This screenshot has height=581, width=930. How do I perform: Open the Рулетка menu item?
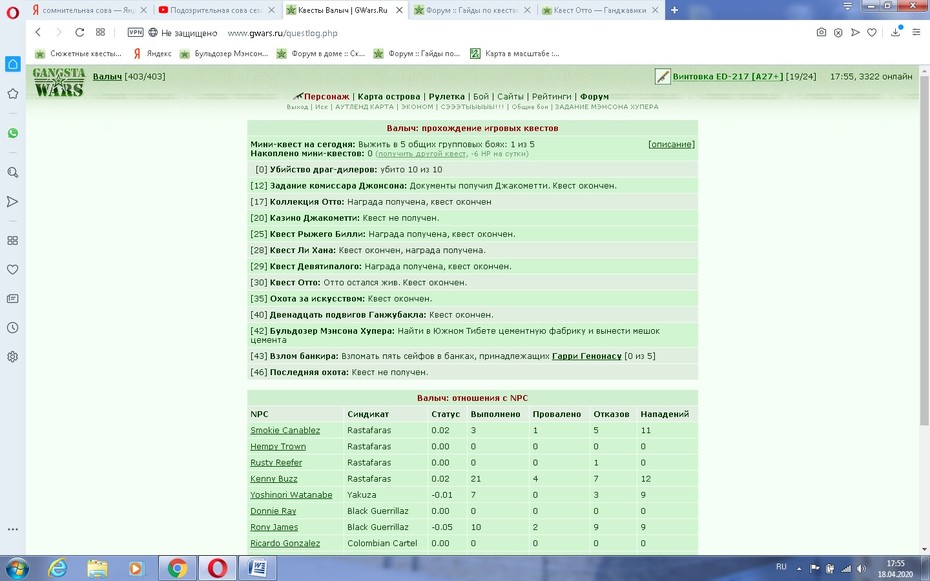(447, 97)
